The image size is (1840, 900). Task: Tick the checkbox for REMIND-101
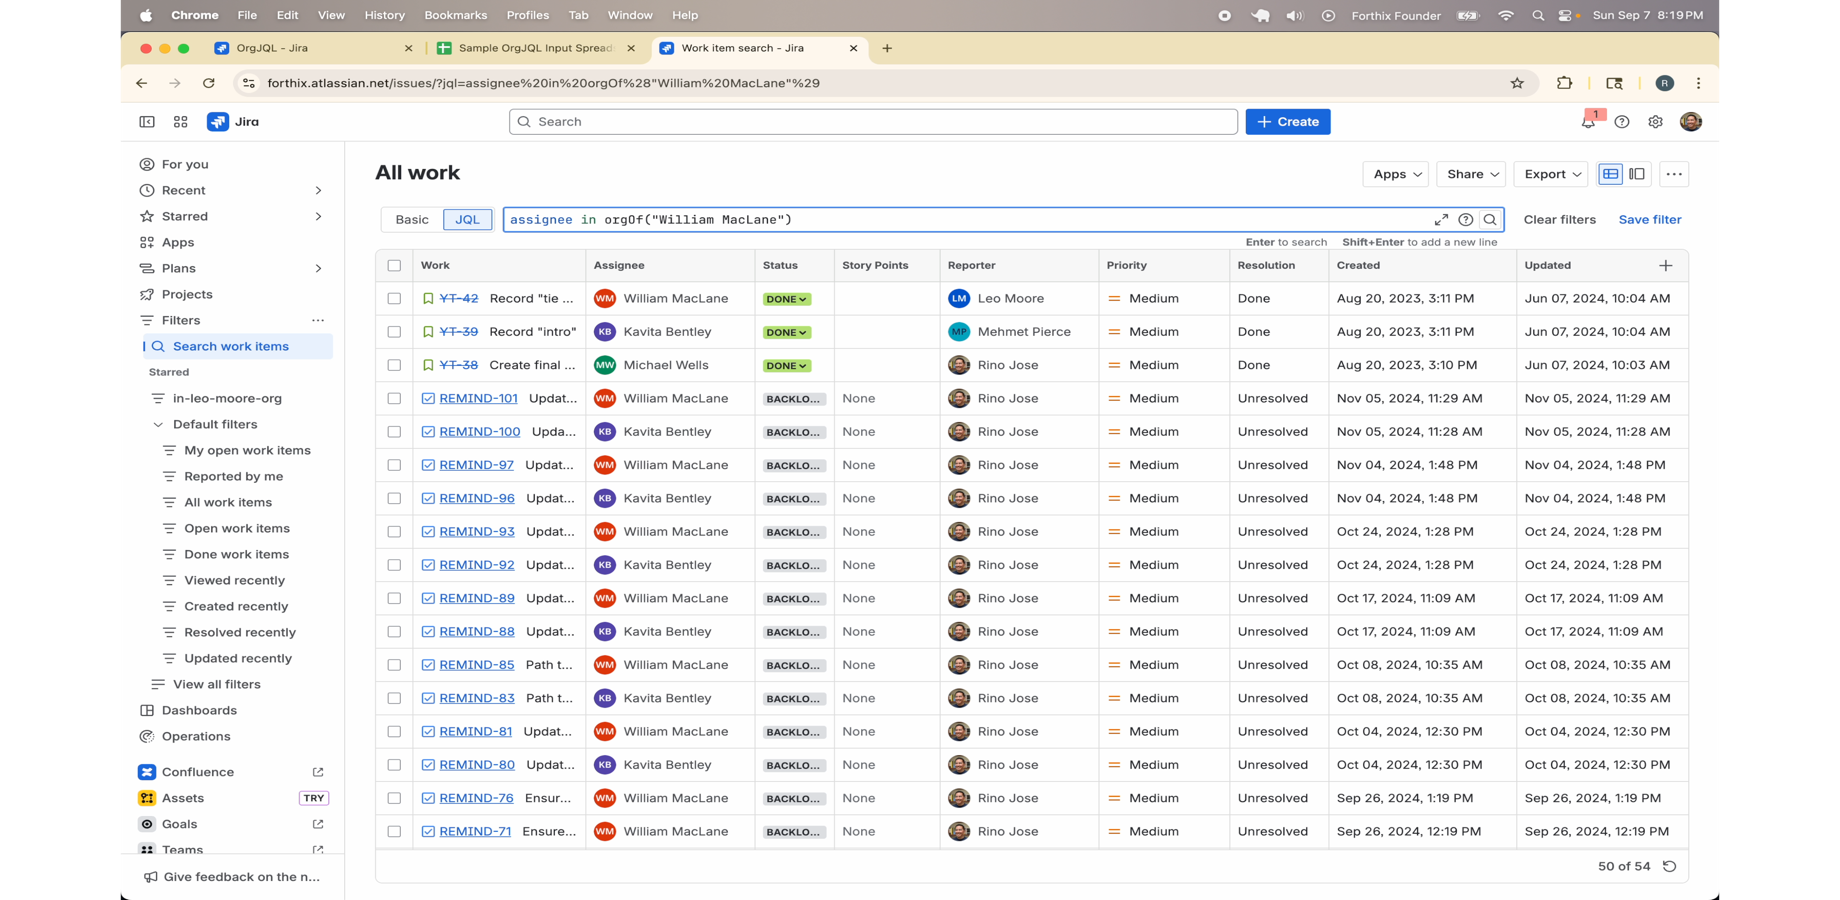(x=394, y=399)
